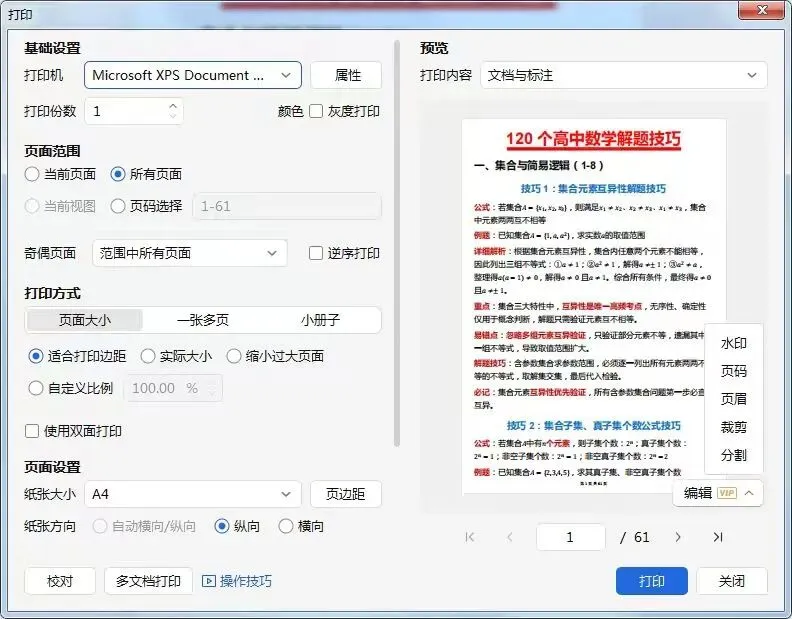The height and width of the screenshot is (619, 792).
Task: Click the document preview thumbnail
Action: click(x=594, y=306)
